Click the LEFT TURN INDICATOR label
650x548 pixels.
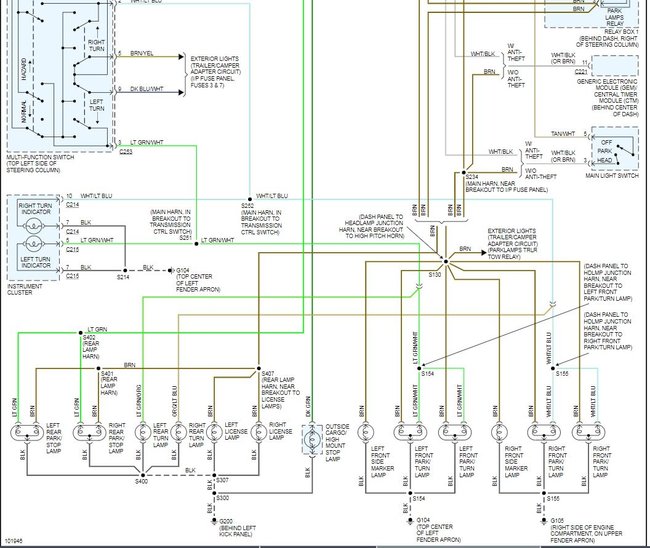tap(36, 262)
